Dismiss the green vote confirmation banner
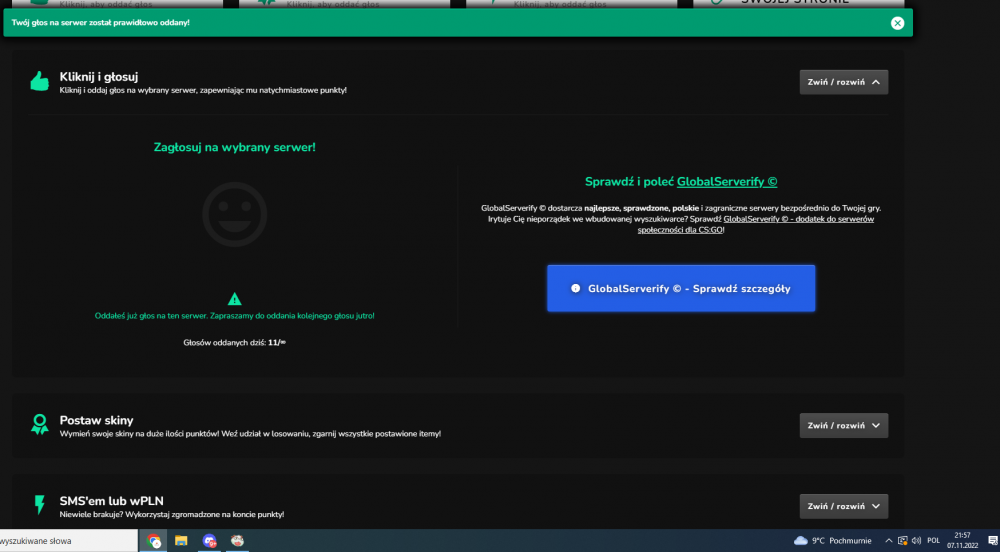Viewport: 1000px width, 552px height. click(x=897, y=23)
